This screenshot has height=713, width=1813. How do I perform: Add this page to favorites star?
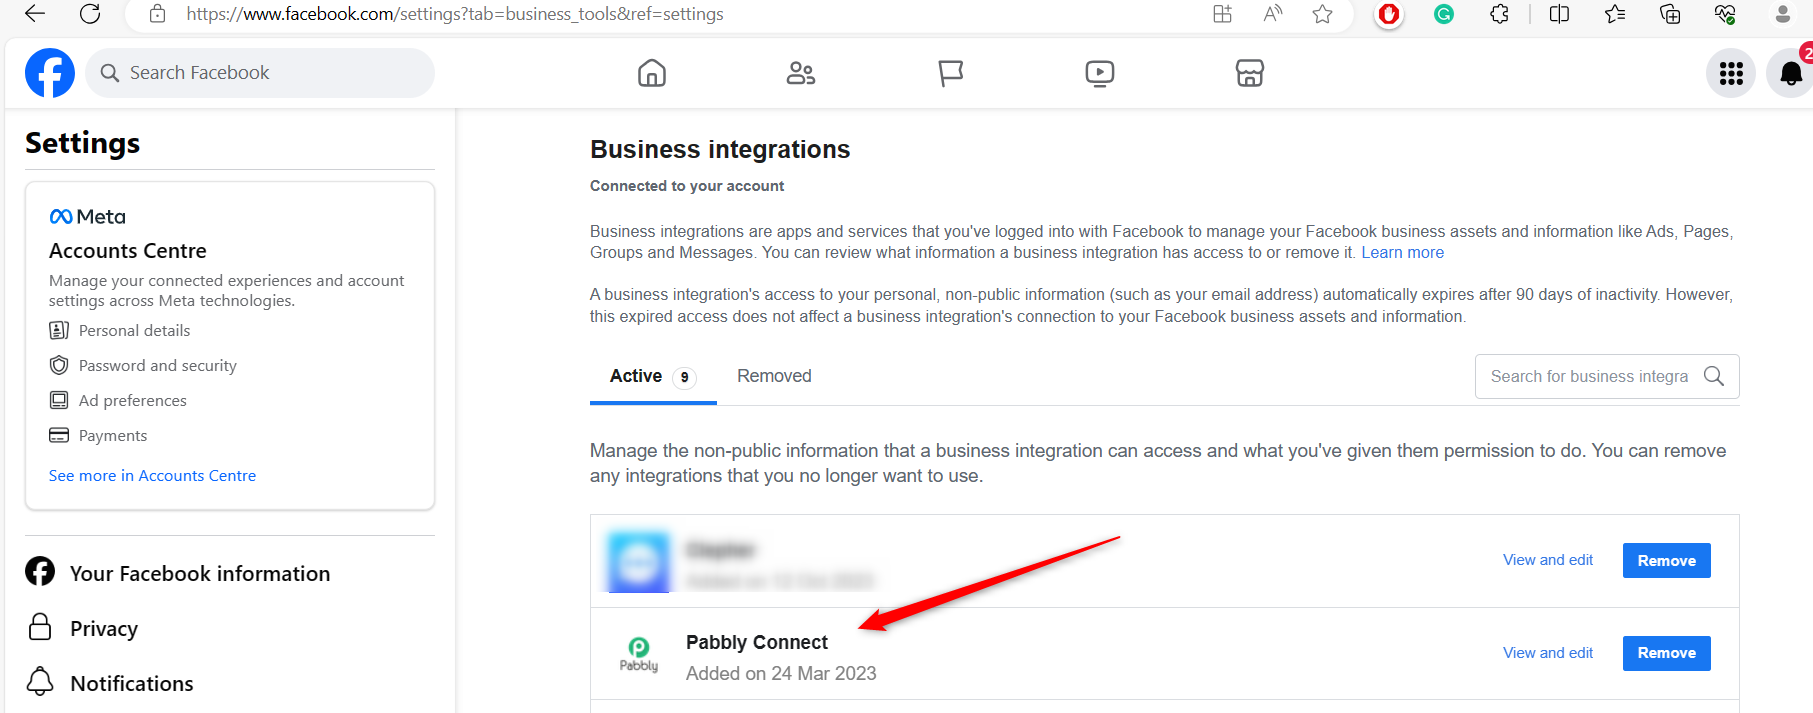click(1322, 14)
